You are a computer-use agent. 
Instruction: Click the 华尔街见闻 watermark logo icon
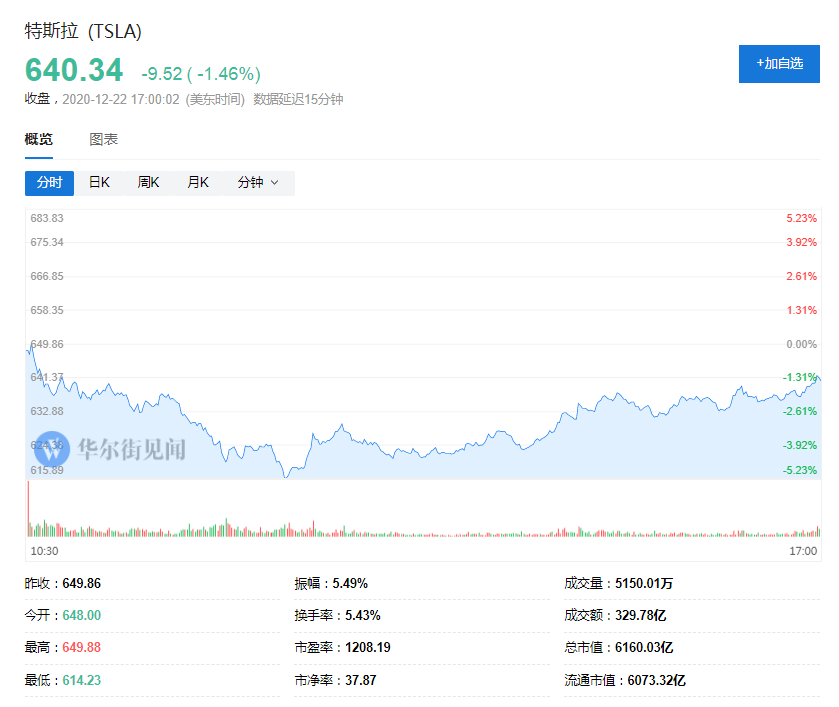(x=50, y=451)
